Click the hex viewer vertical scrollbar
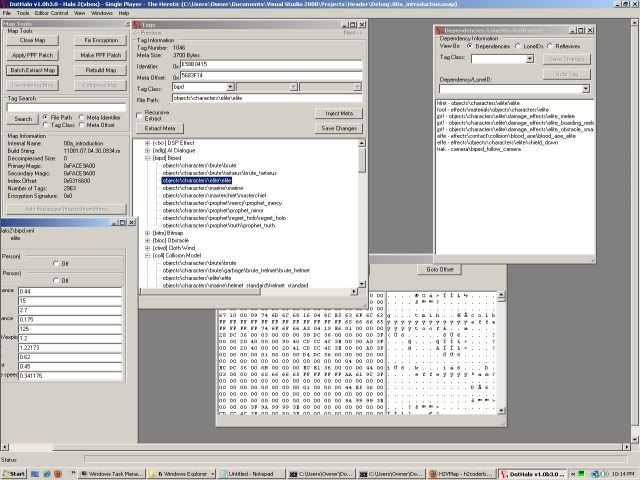 (501, 353)
